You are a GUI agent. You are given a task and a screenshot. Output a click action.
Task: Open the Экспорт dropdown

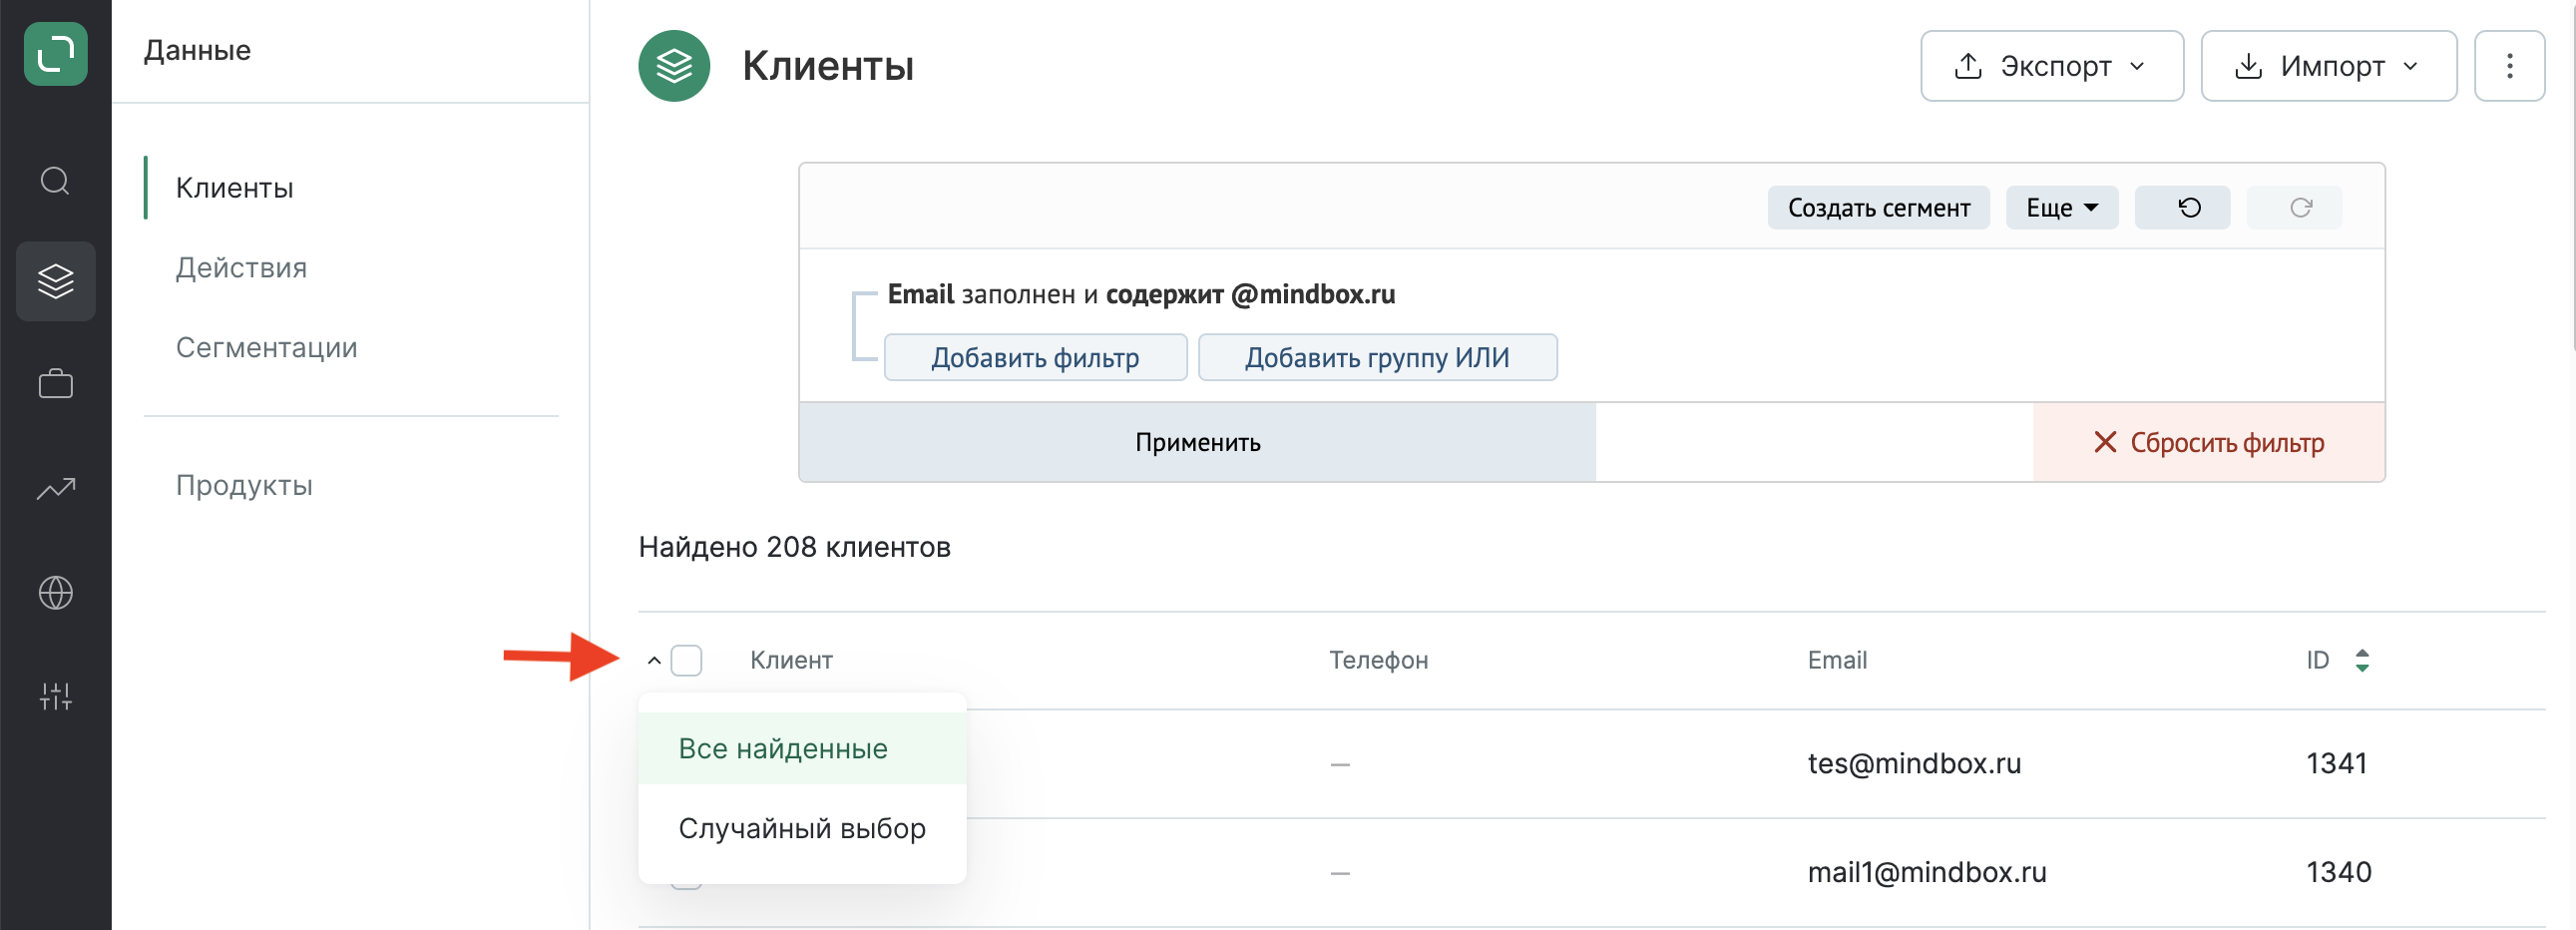pos(2051,66)
